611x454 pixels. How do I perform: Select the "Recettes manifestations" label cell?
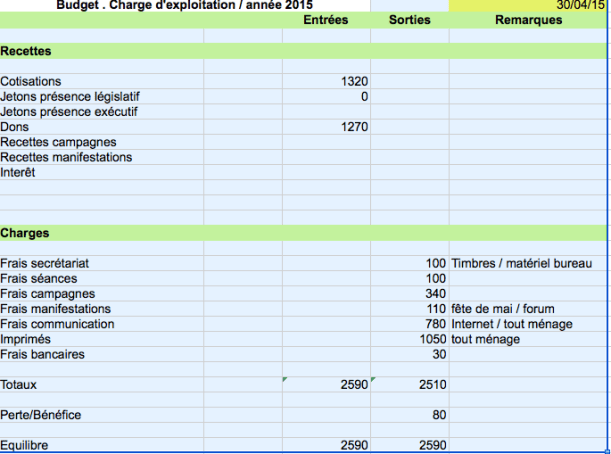point(66,157)
